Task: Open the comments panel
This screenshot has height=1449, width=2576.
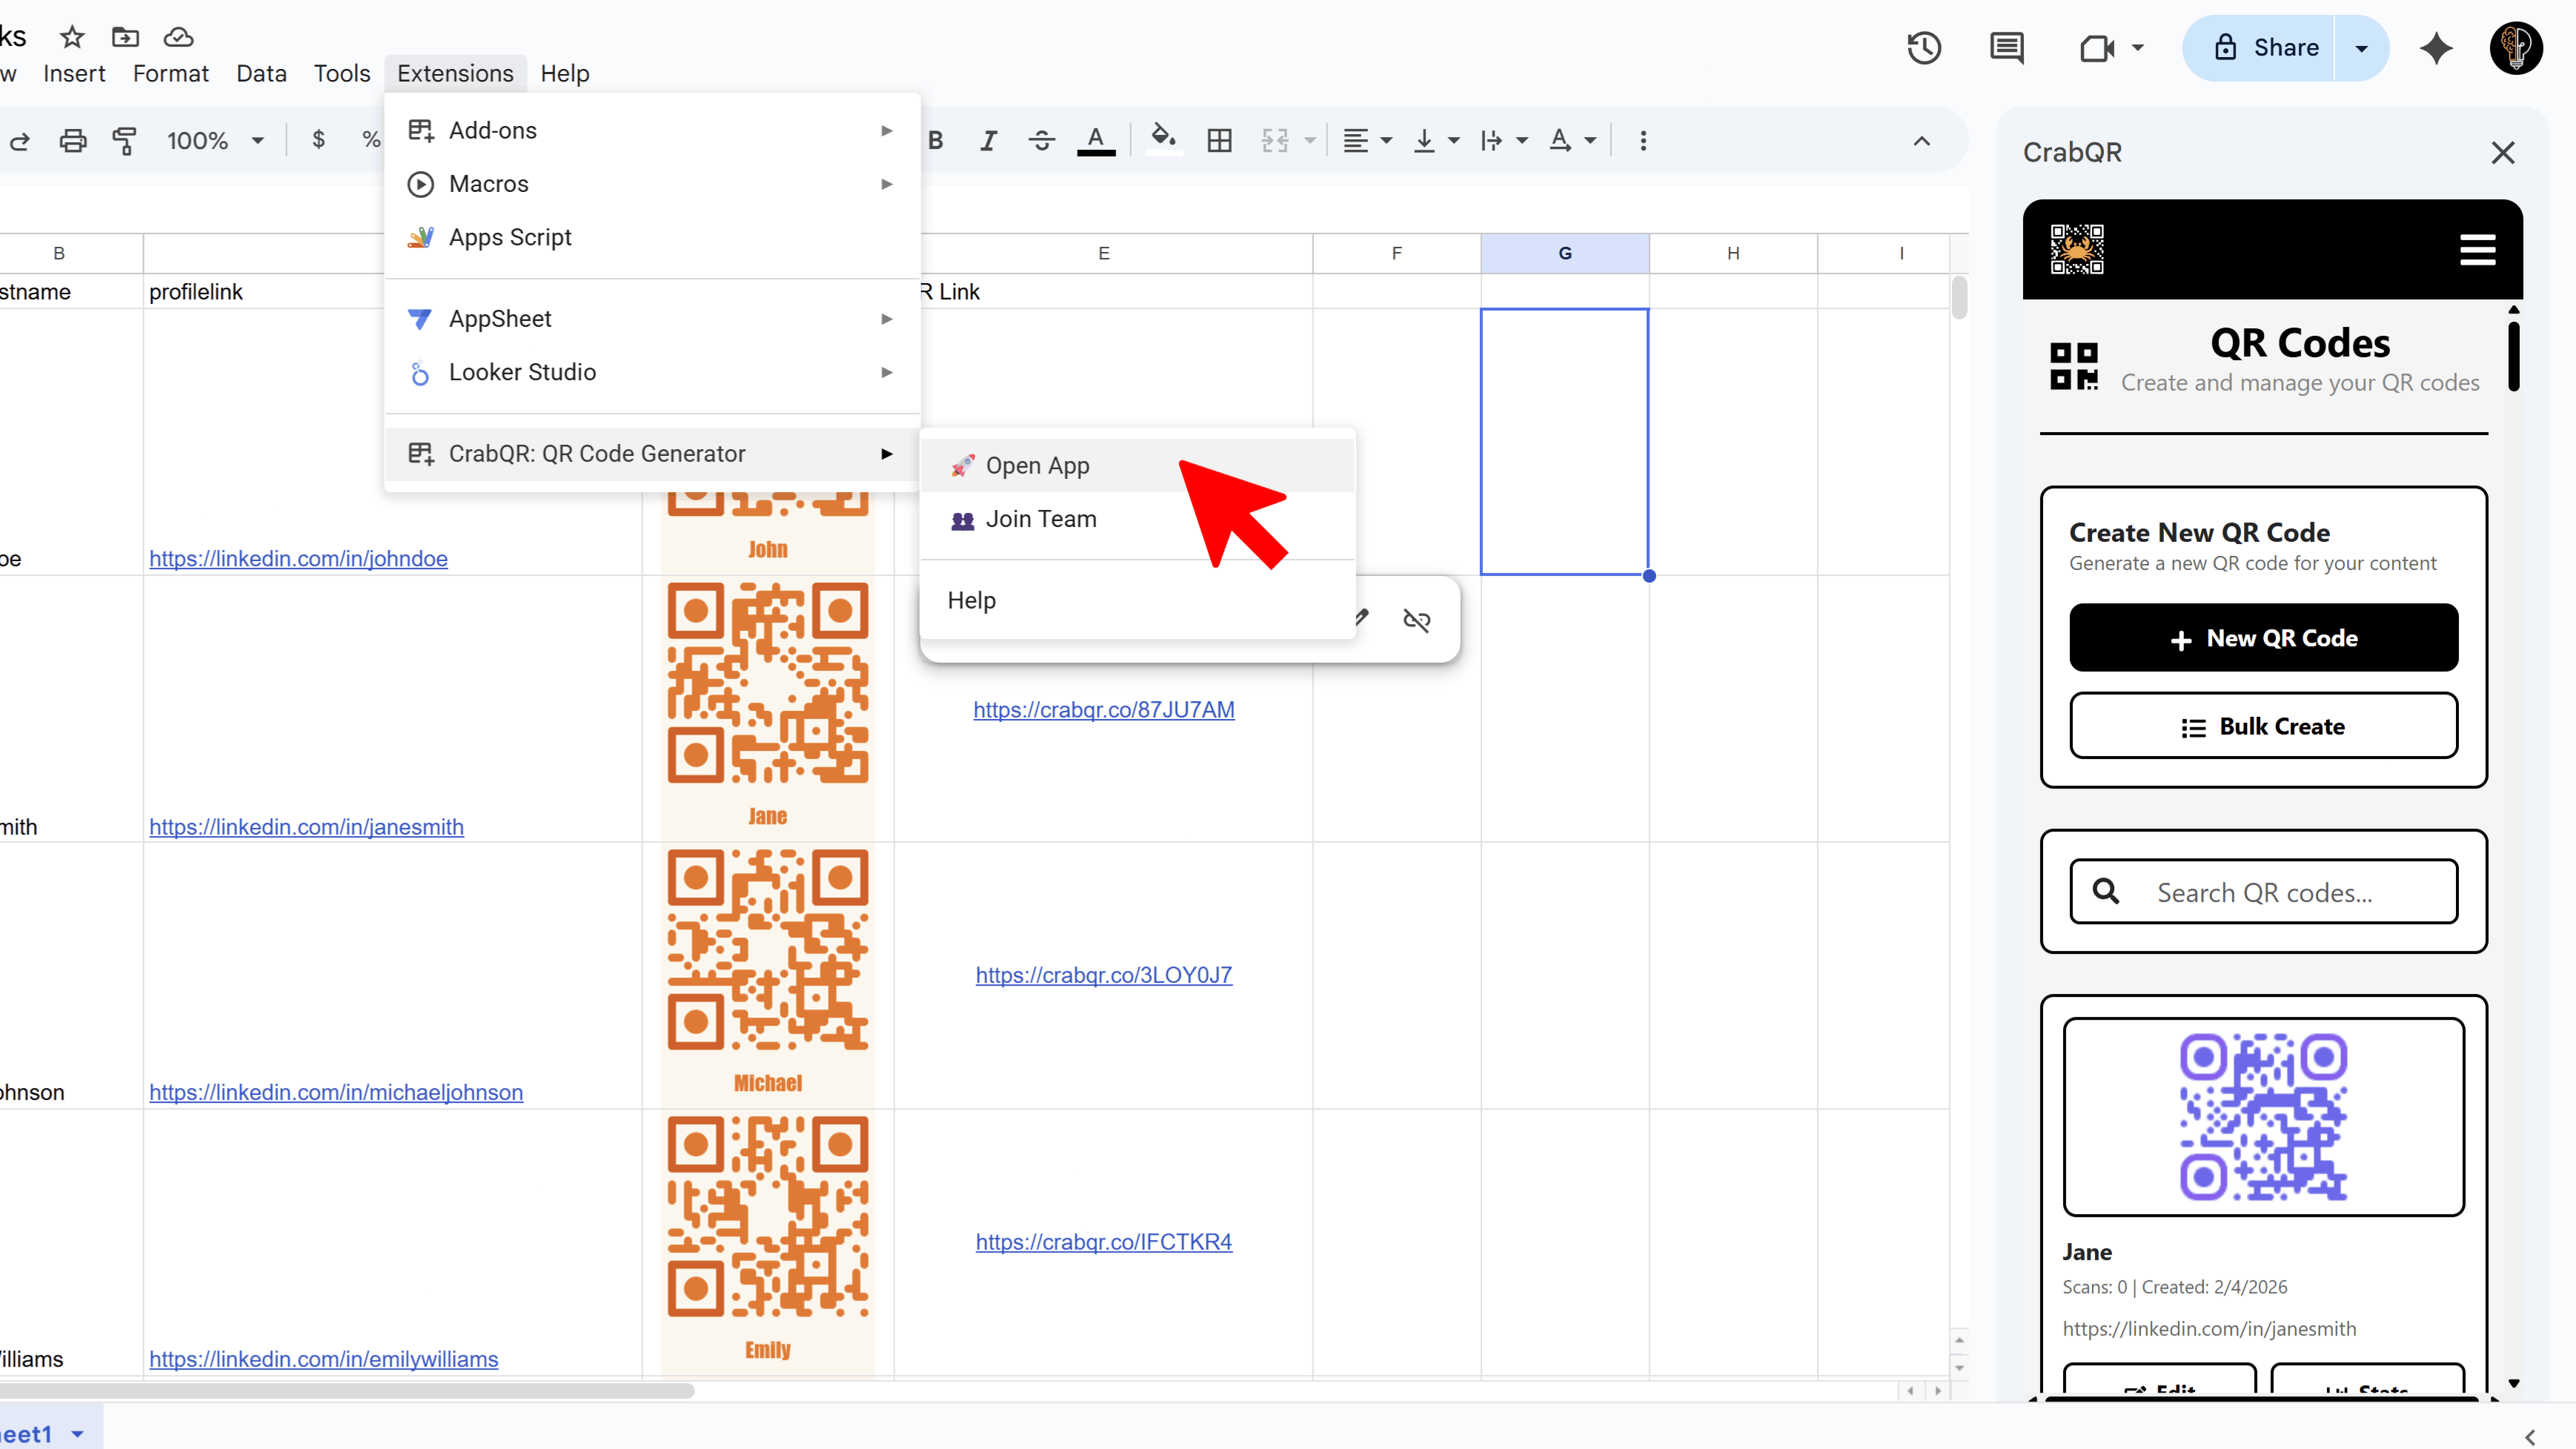Action: 2007,47
